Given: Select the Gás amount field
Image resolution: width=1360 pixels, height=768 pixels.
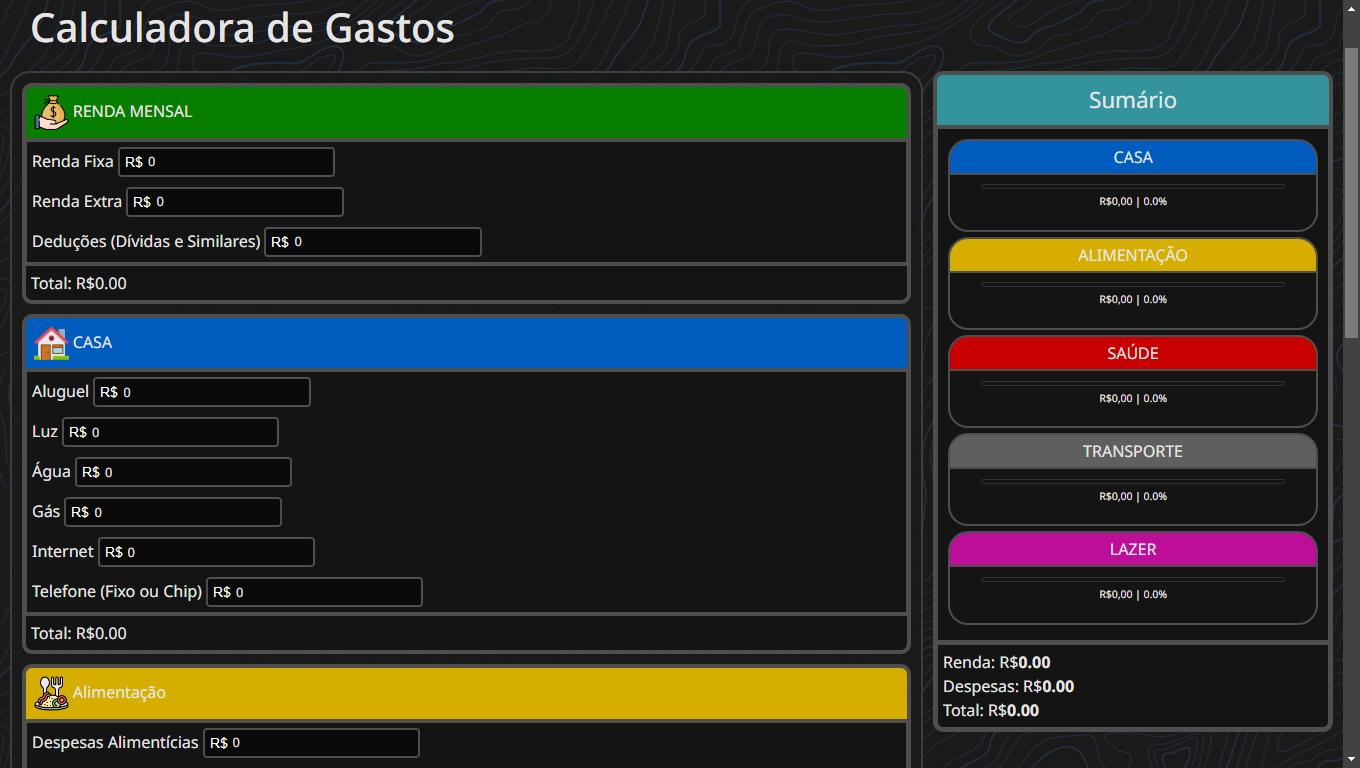Looking at the screenshot, I should tap(173, 512).
